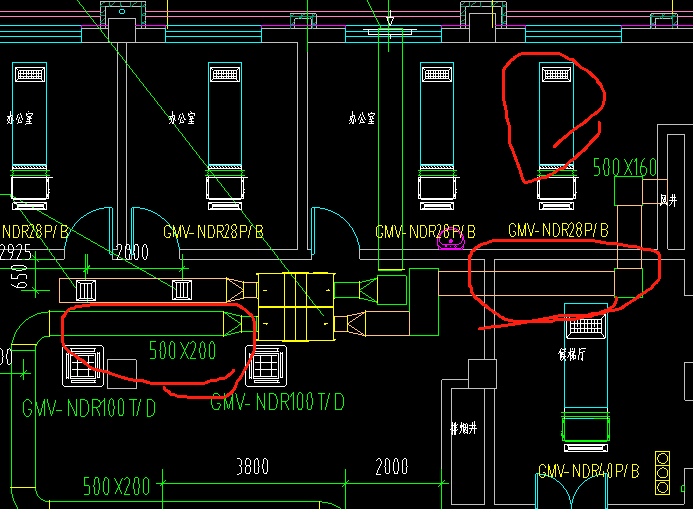Click the GMV-NDR40P/B unit label
The height and width of the screenshot is (509, 693).
(589, 471)
